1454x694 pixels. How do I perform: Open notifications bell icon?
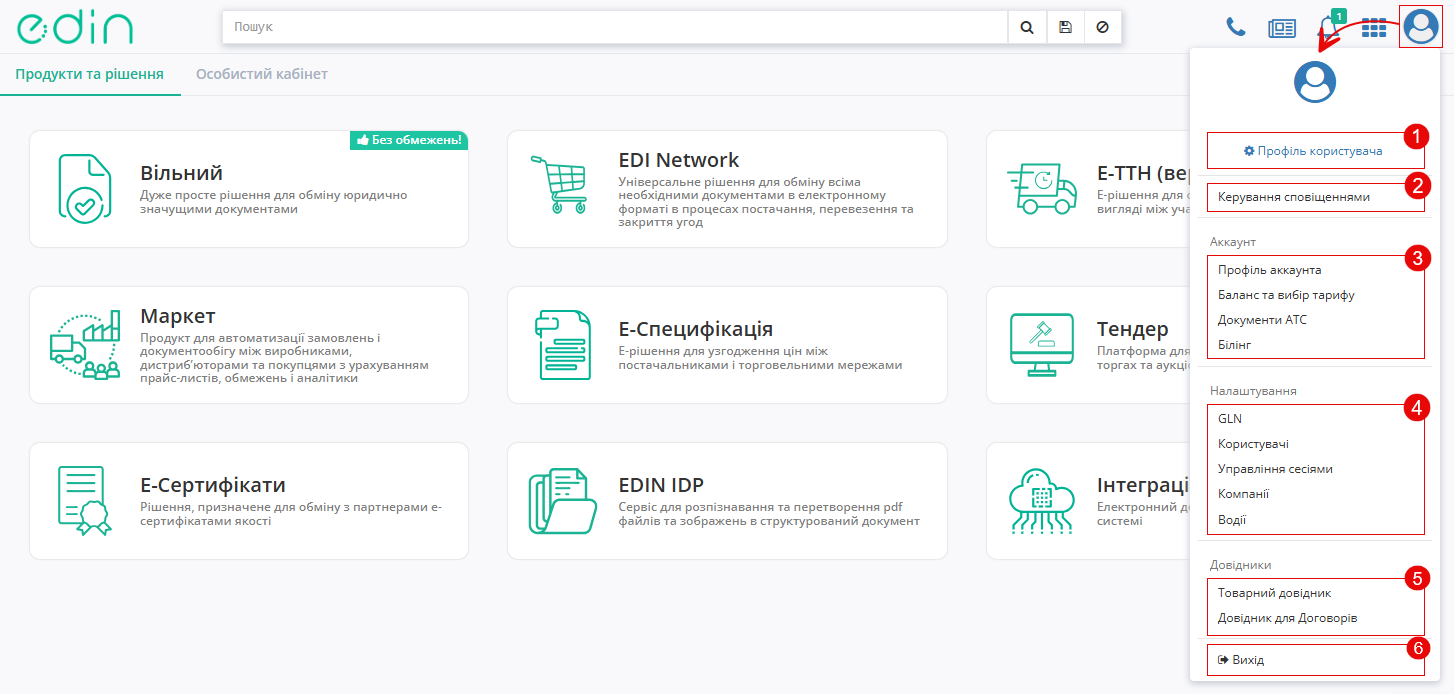1330,27
